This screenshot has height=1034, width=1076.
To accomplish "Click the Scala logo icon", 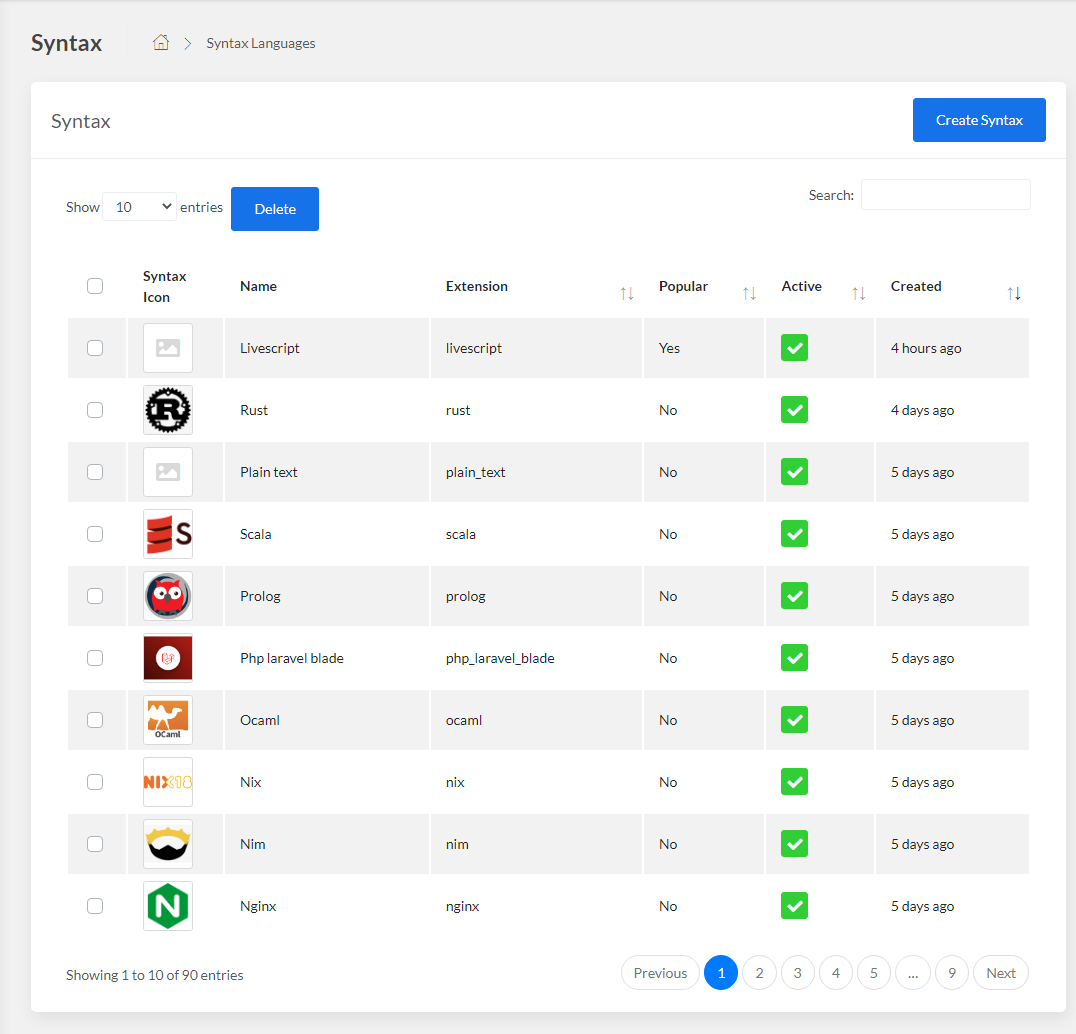I will [x=168, y=534].
